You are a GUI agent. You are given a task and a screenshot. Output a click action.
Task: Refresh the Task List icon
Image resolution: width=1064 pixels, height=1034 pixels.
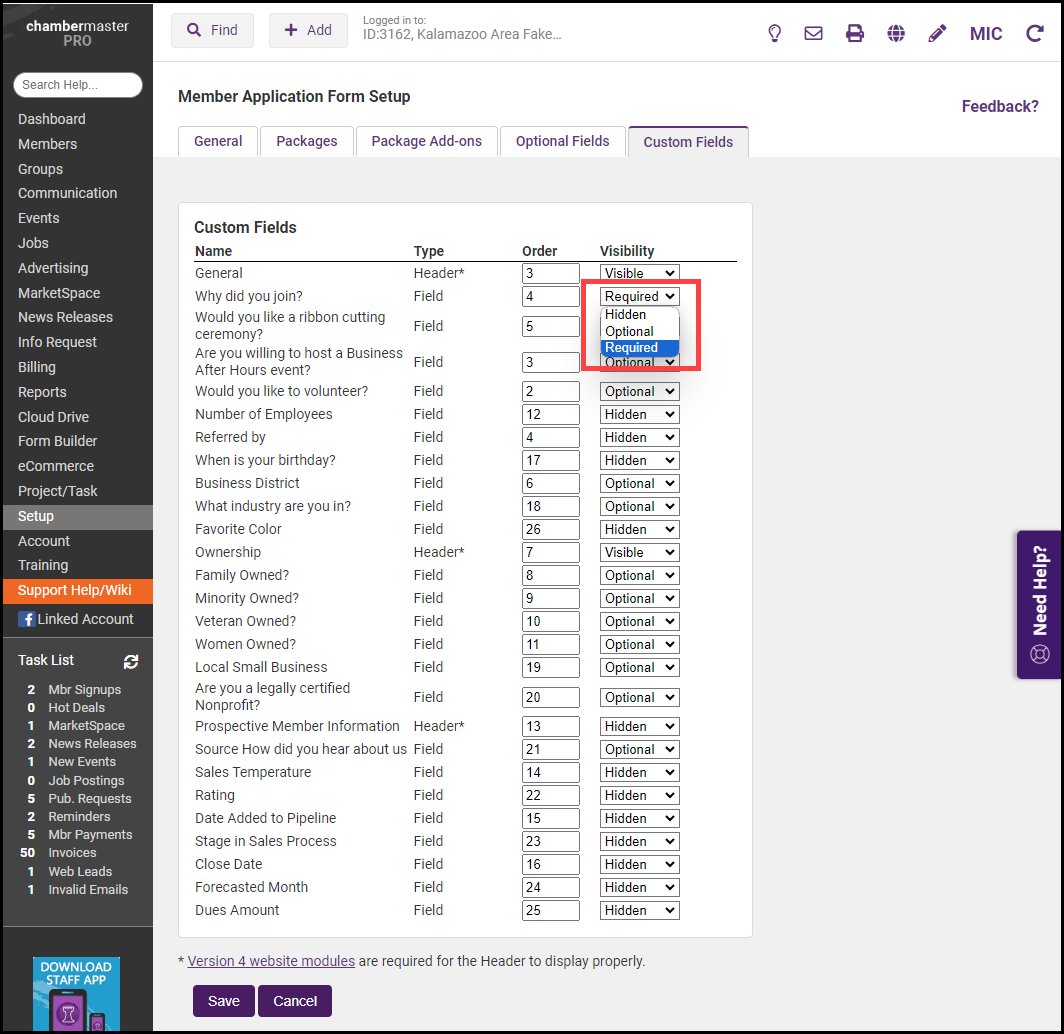(x=131, y=661)
